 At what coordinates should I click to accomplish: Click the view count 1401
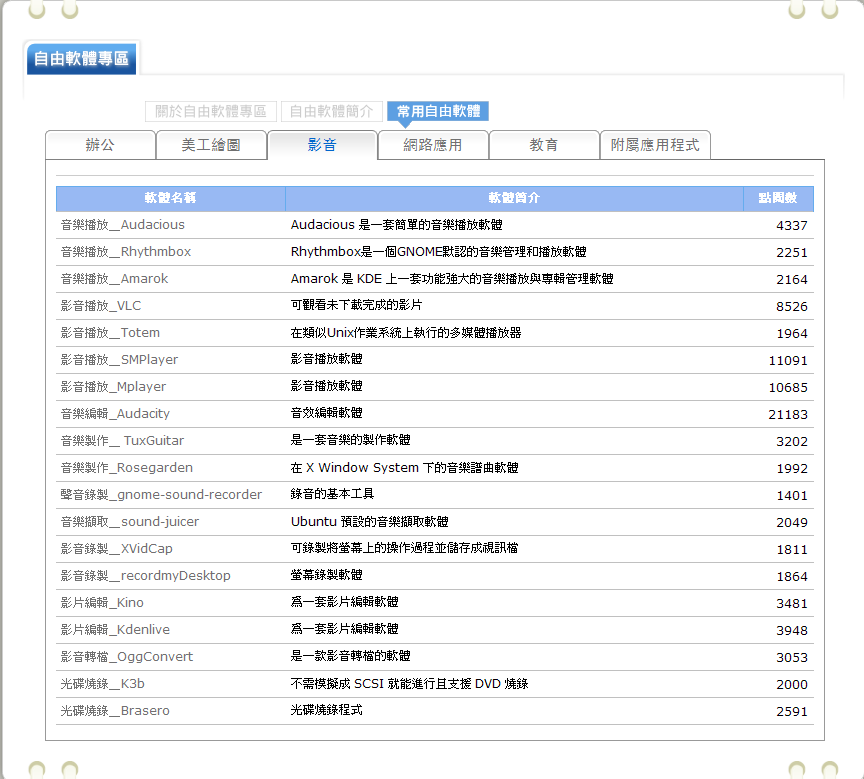click(x=792, y=495)
